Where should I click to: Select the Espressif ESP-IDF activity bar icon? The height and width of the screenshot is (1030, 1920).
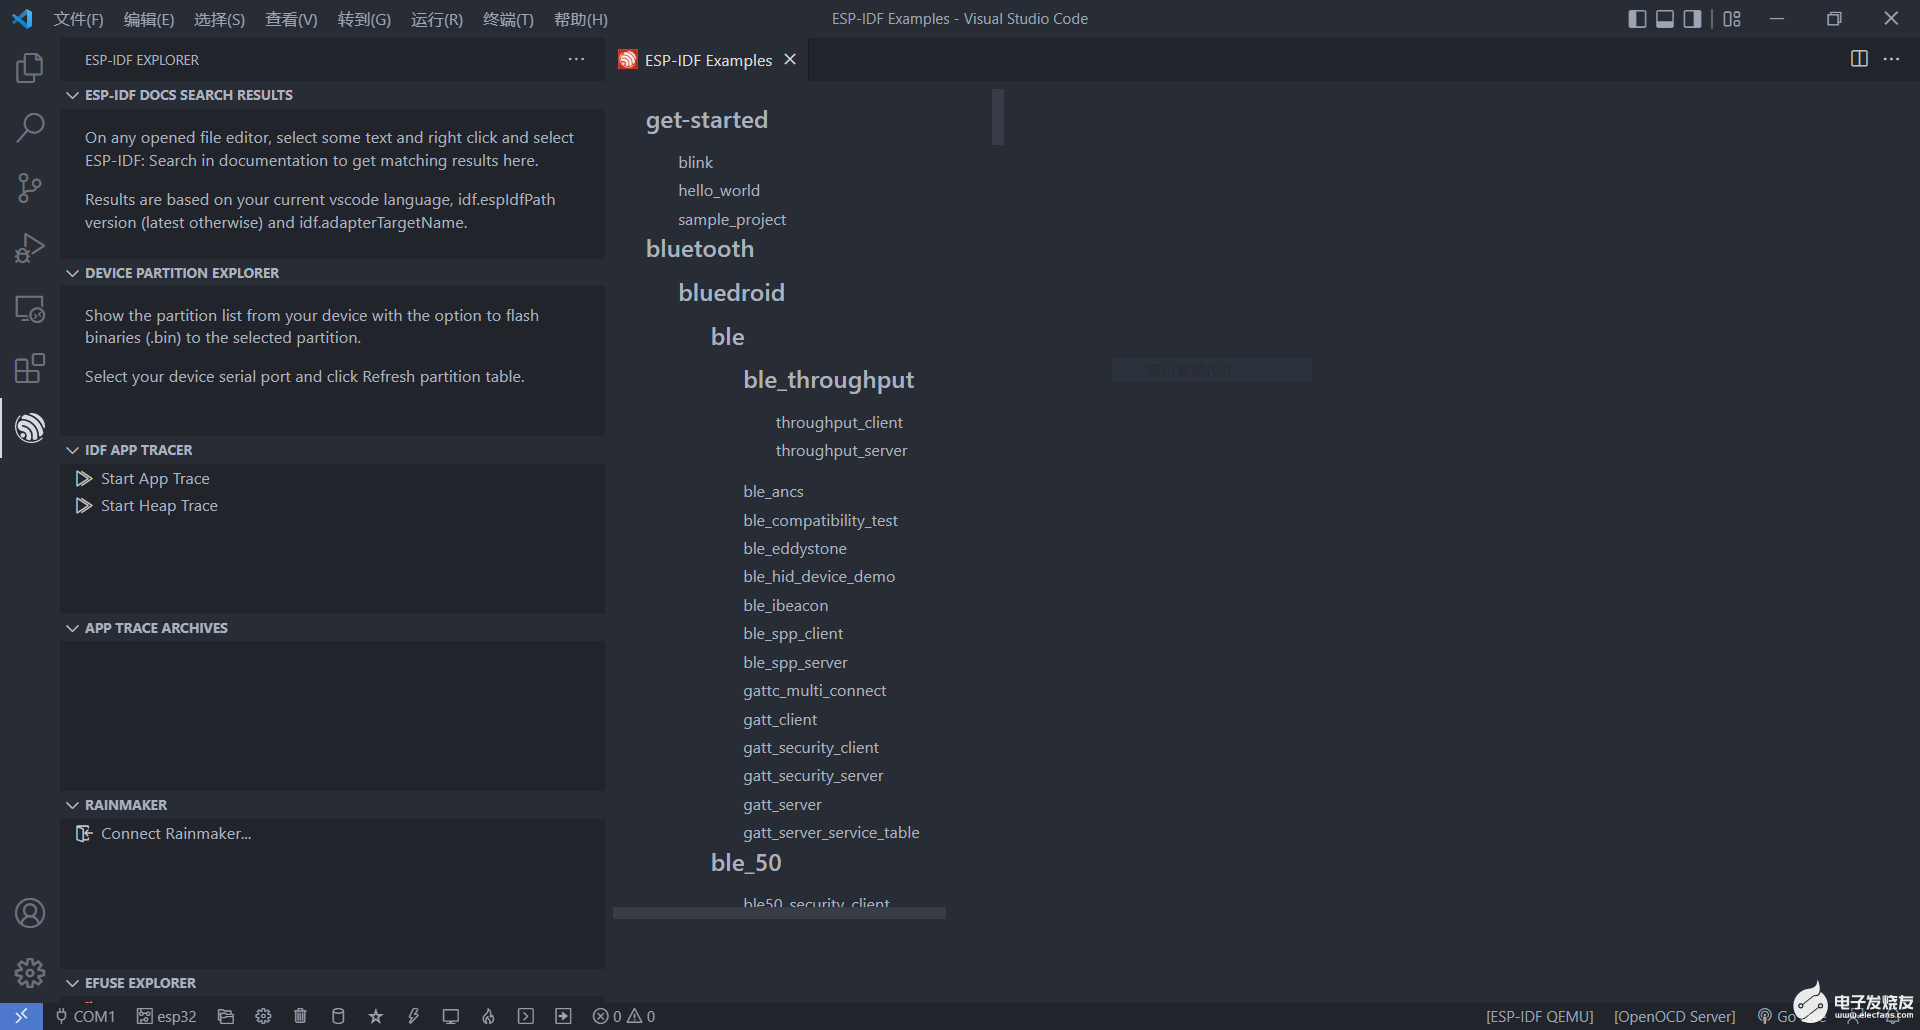(x=30, y=428)
